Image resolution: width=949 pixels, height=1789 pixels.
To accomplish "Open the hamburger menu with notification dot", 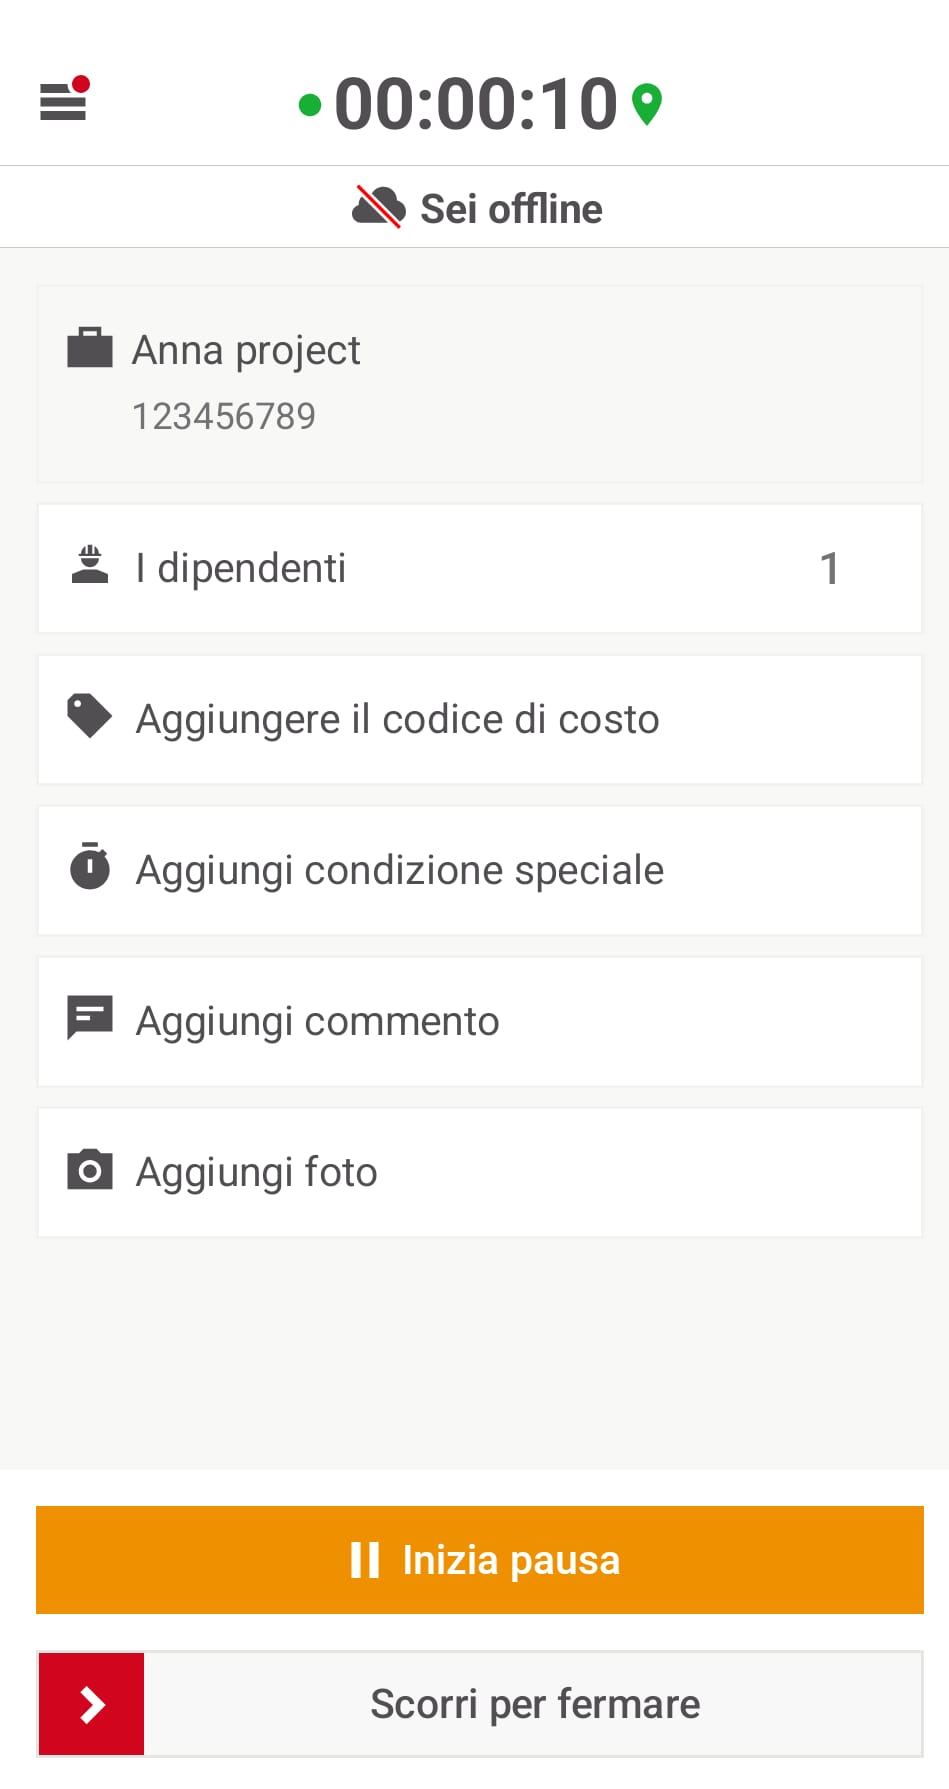I will point(64,100).
